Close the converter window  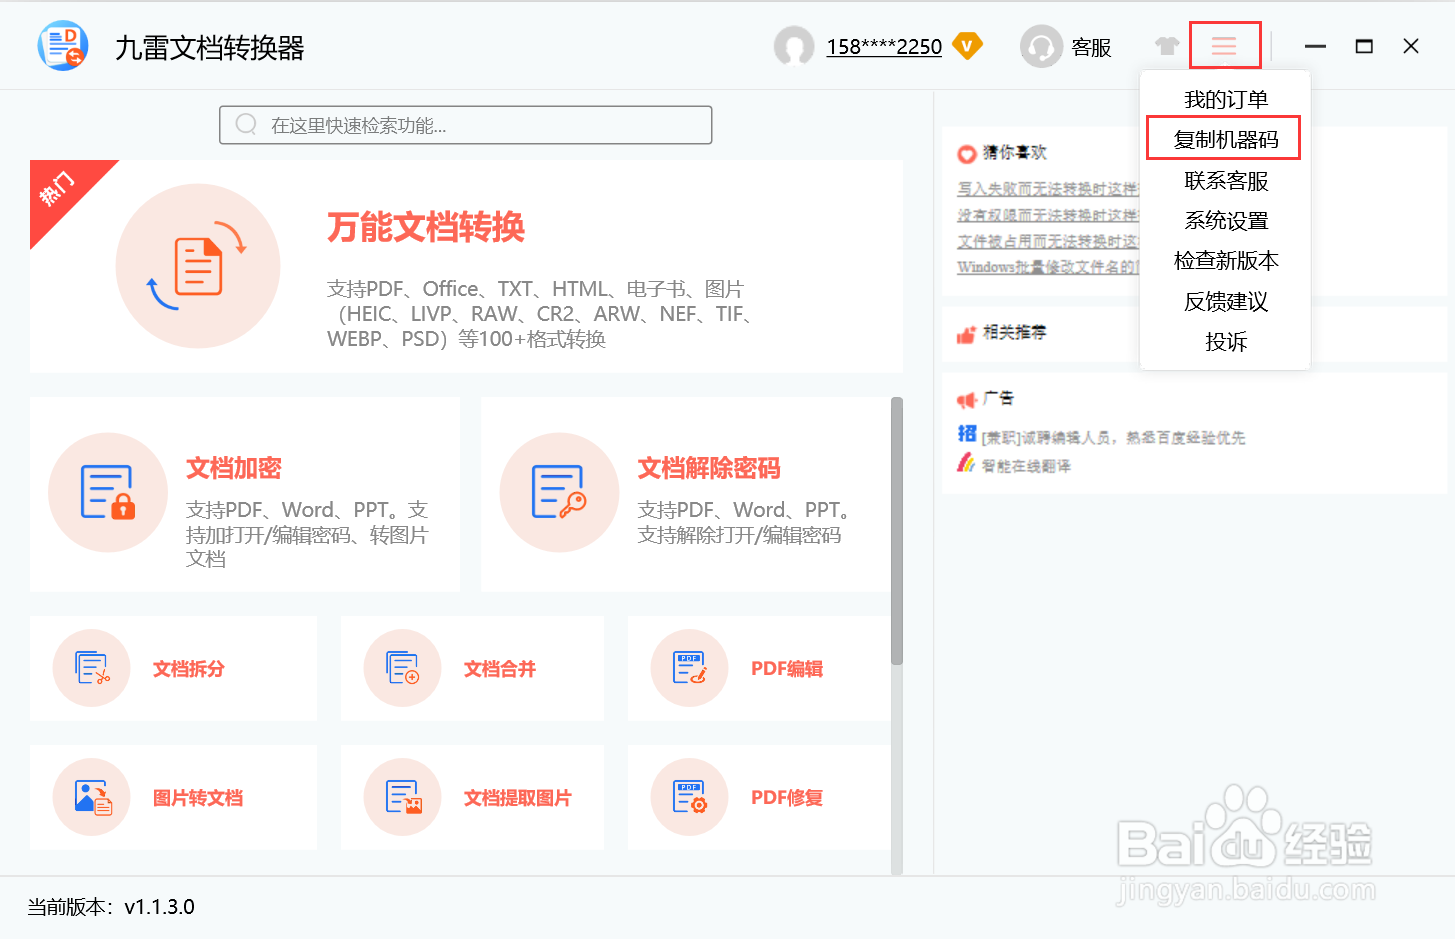(1411, 46)
